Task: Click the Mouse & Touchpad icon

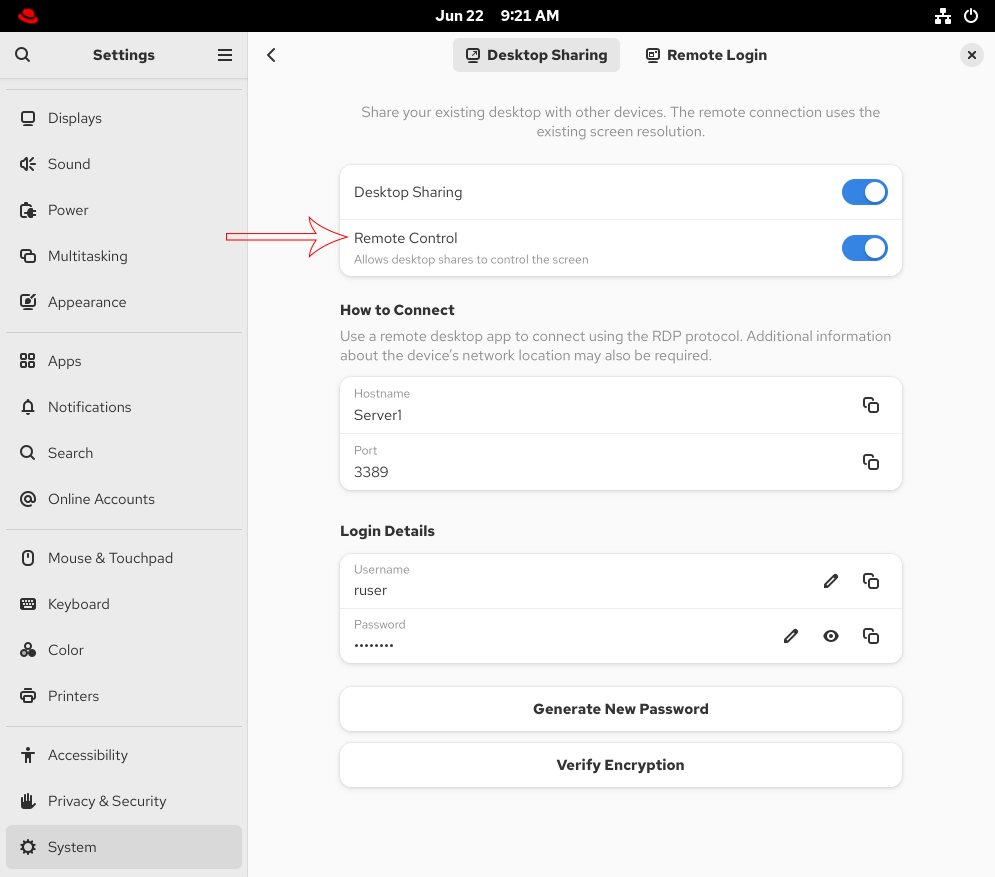Action: 28,558
